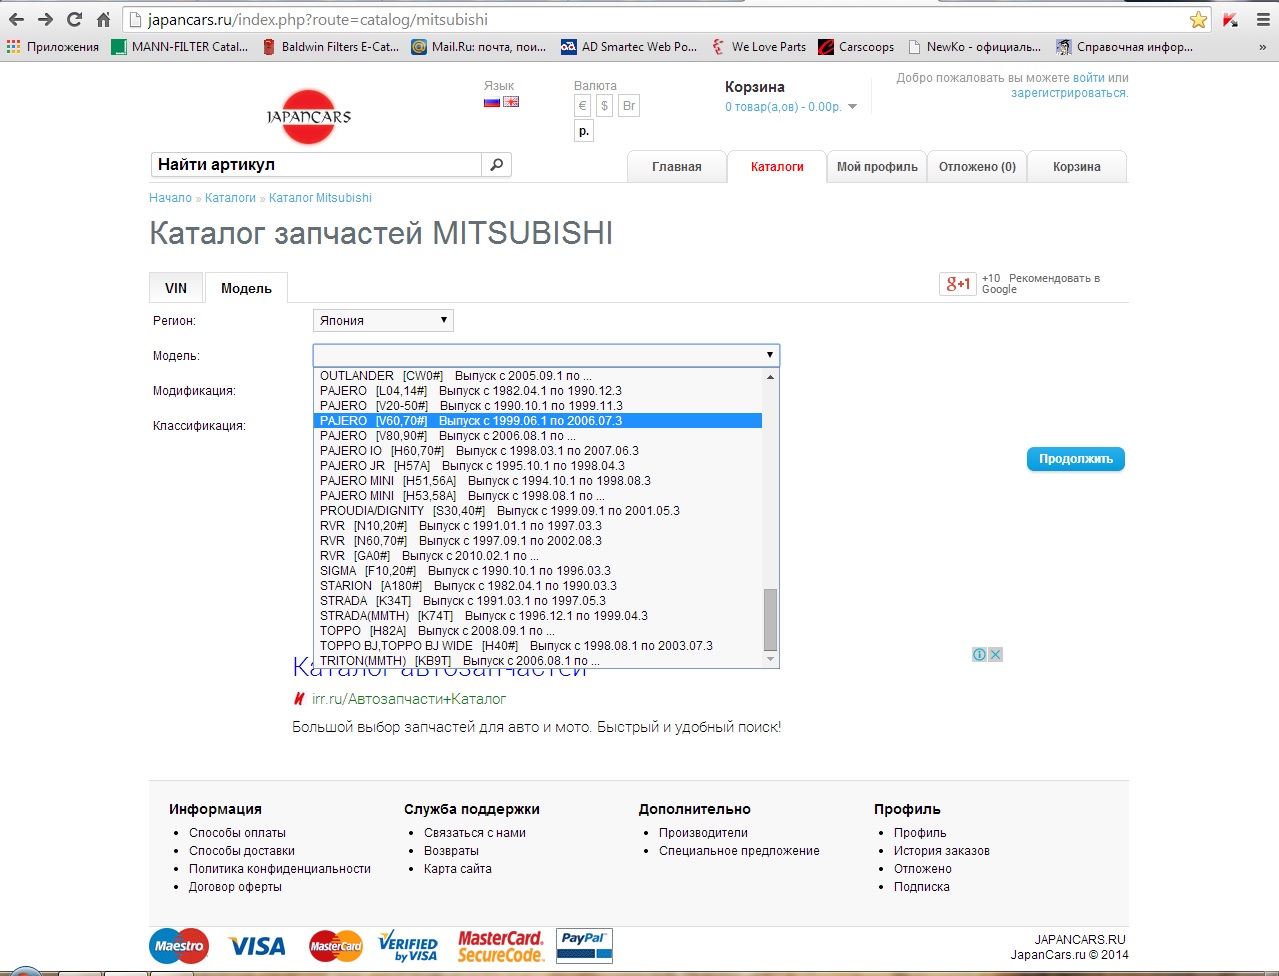The width and height of the screenshot is (1279, 976).
Task: Open the Мой профиль navigation tab
Action: (877, 167)
